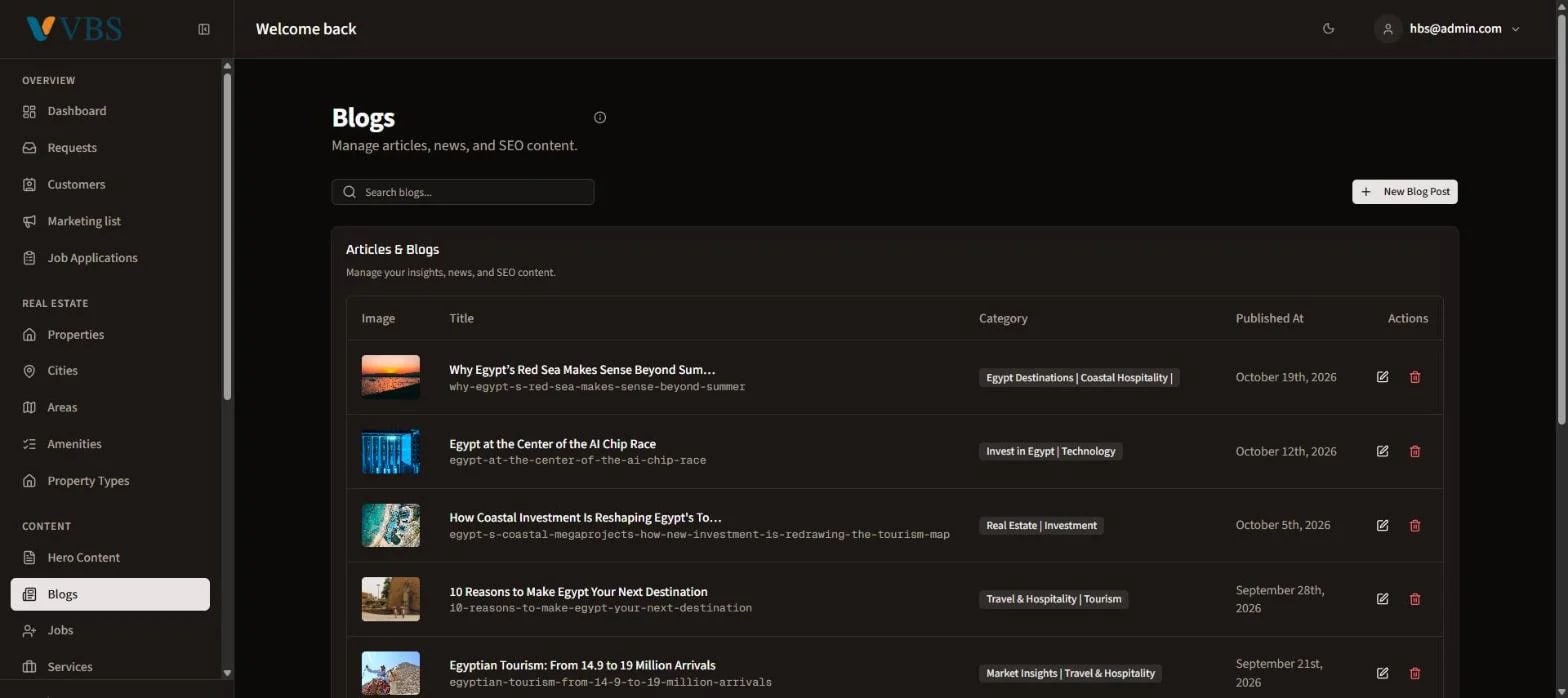Collapse the sidebar using the panel icon
Image resolution: width=1568 pixels, height=698 pixels.
(204, 29)
